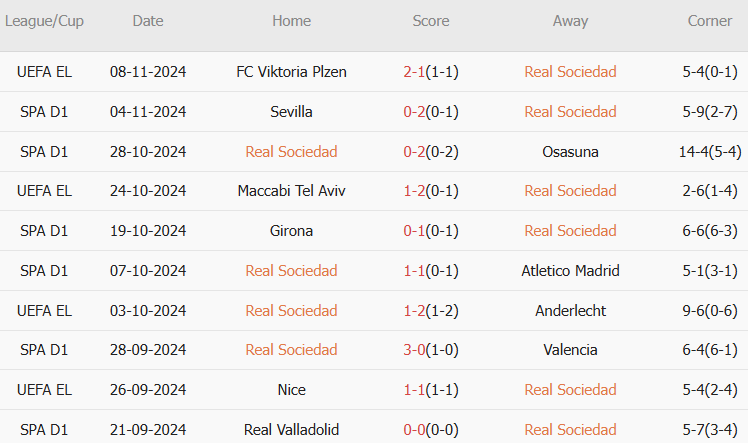Click the Osasuna away team name
748x443 pixels.
click(570, 152)
